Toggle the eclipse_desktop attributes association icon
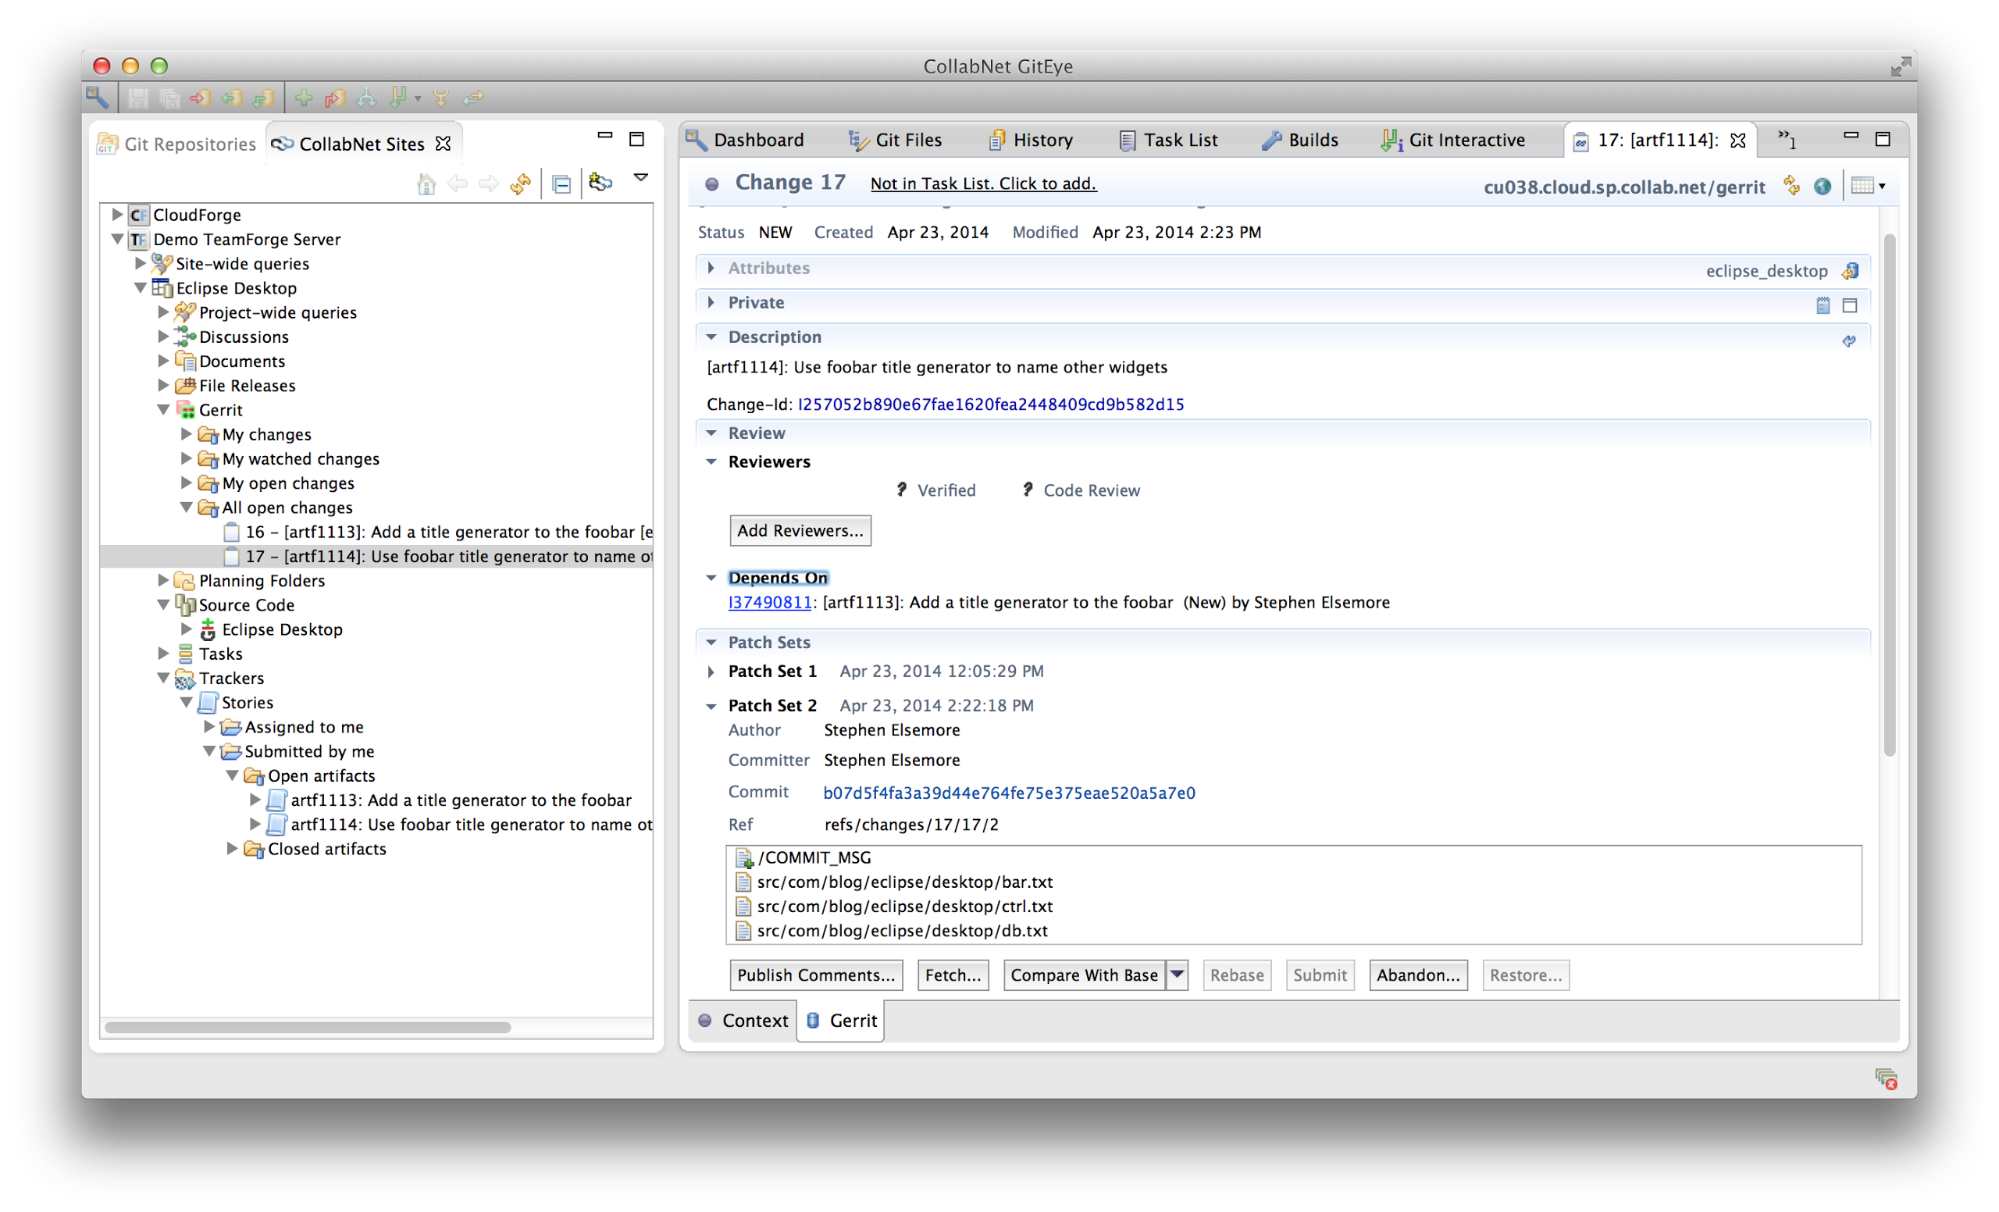The image size is (1999, 1212). [1853, 269]
